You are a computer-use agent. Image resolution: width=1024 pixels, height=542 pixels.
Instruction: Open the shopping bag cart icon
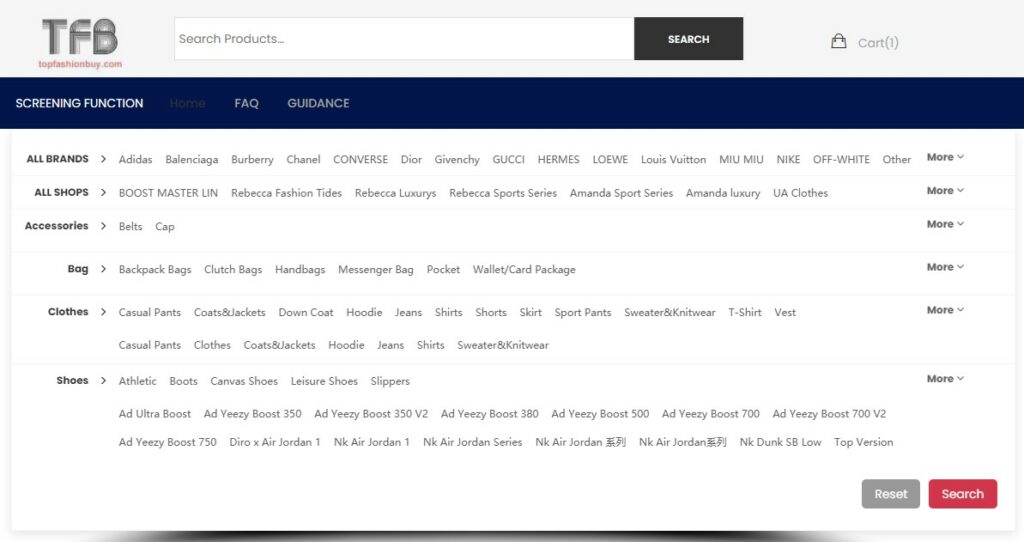point(839,42)
